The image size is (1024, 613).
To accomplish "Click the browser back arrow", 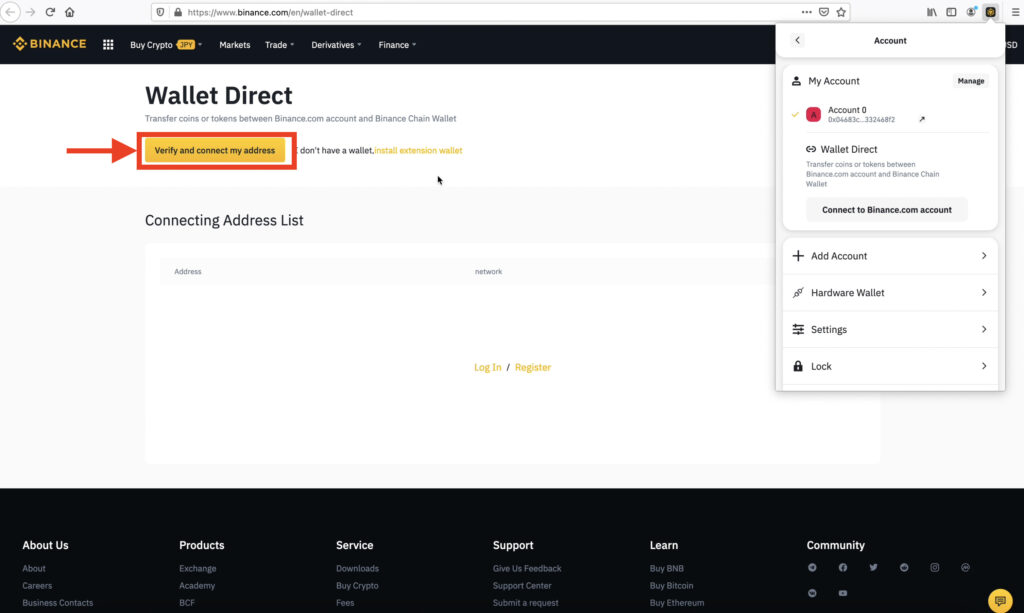I will click(x=10, y=12).
